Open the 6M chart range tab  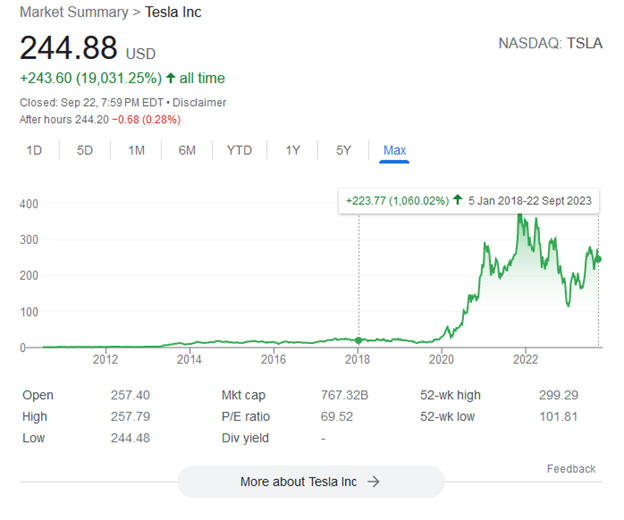[187, 150]
